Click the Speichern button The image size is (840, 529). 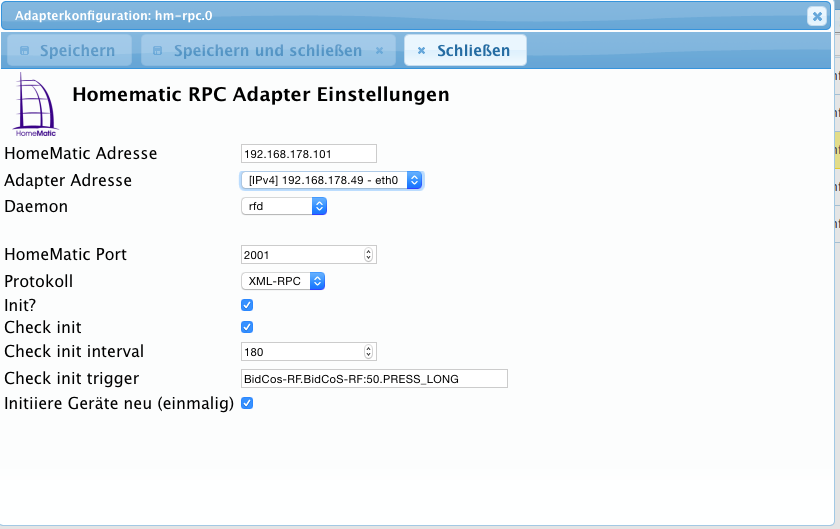(x=69, y=50)
